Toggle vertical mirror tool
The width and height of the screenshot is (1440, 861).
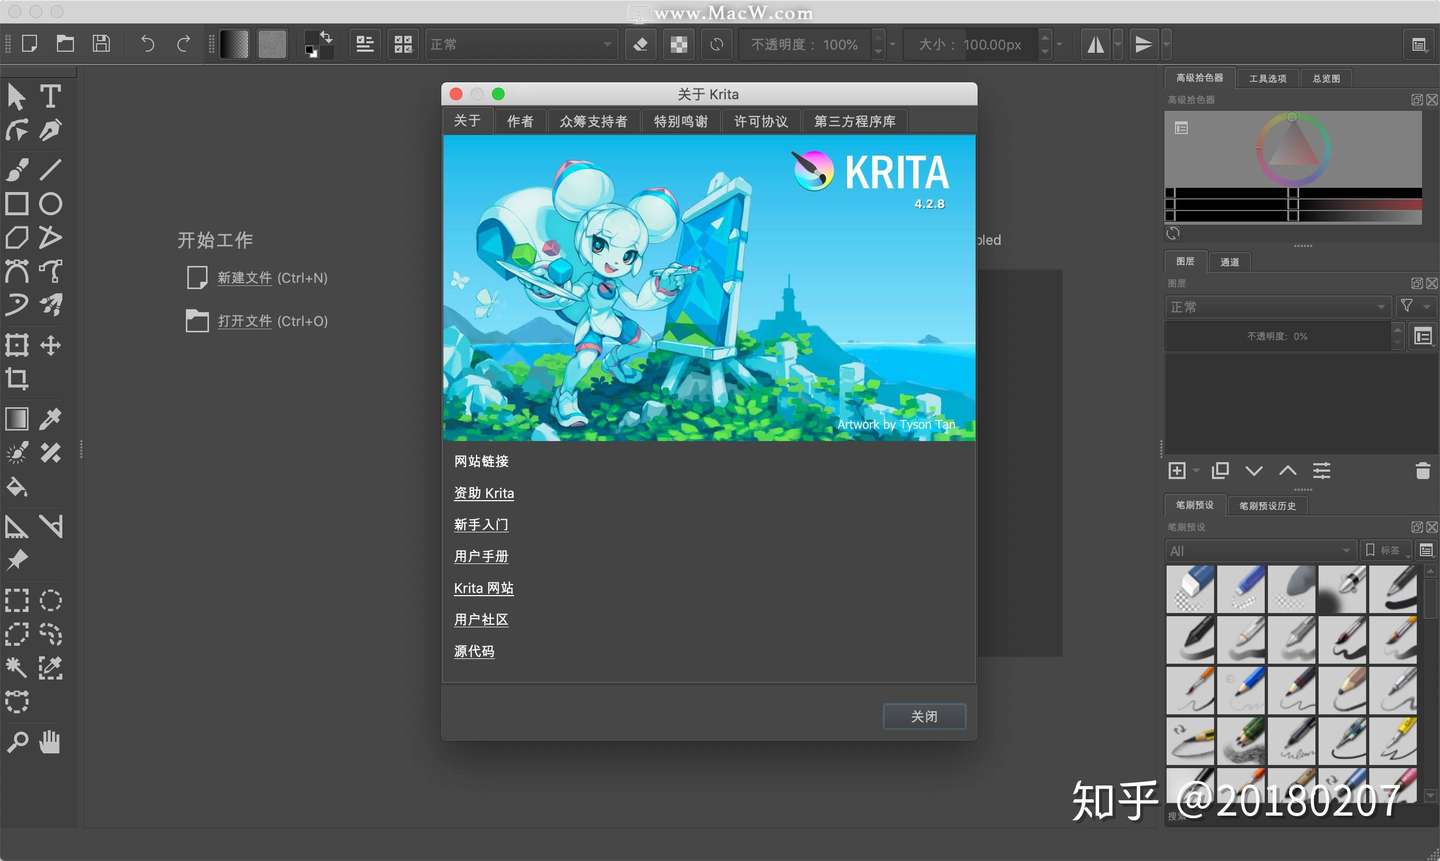click(1143, 44)
